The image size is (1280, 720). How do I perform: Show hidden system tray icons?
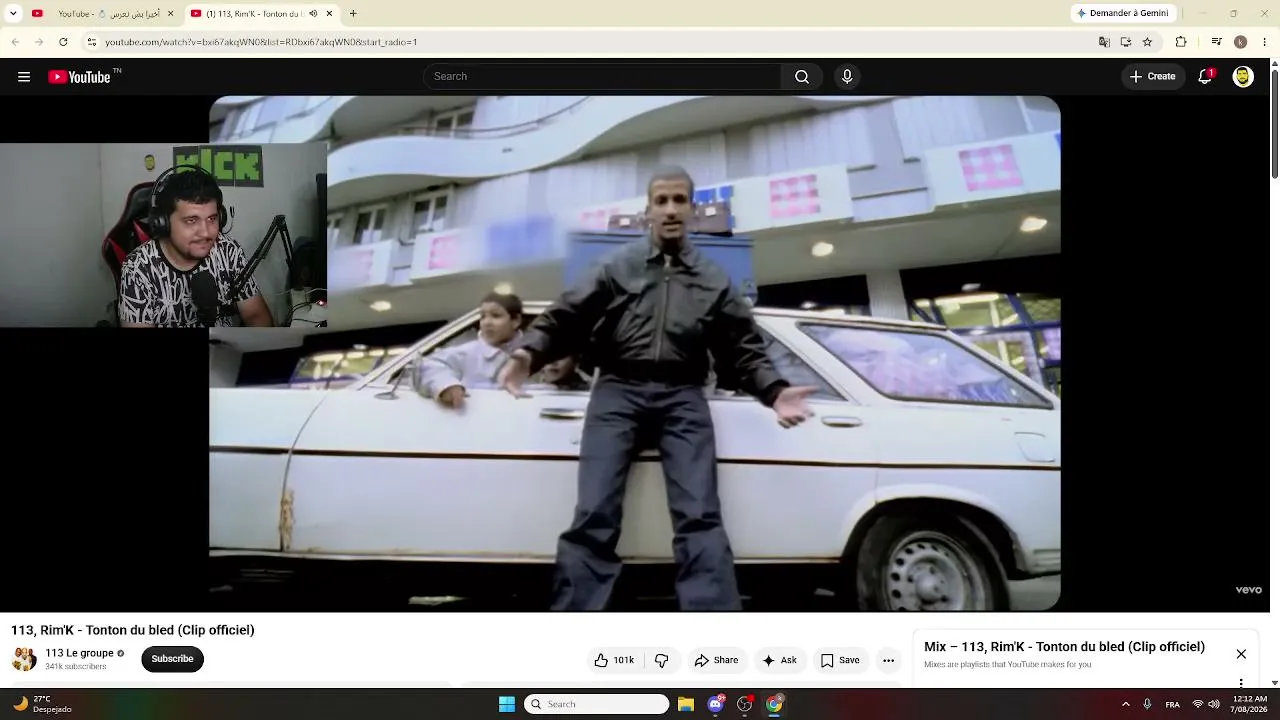pyautogui.click(x=1125, y=704)
